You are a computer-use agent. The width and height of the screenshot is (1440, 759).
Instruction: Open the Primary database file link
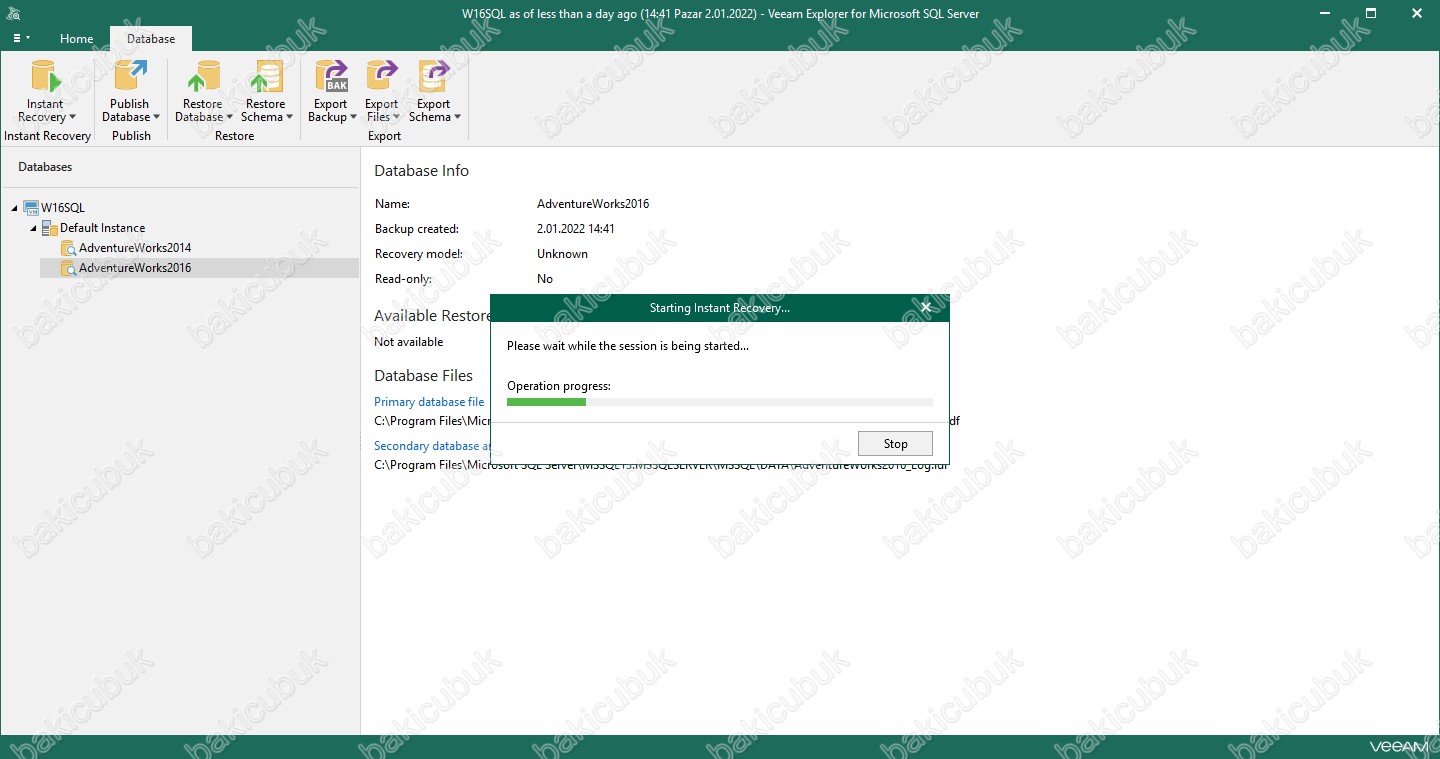click(429, 402)
